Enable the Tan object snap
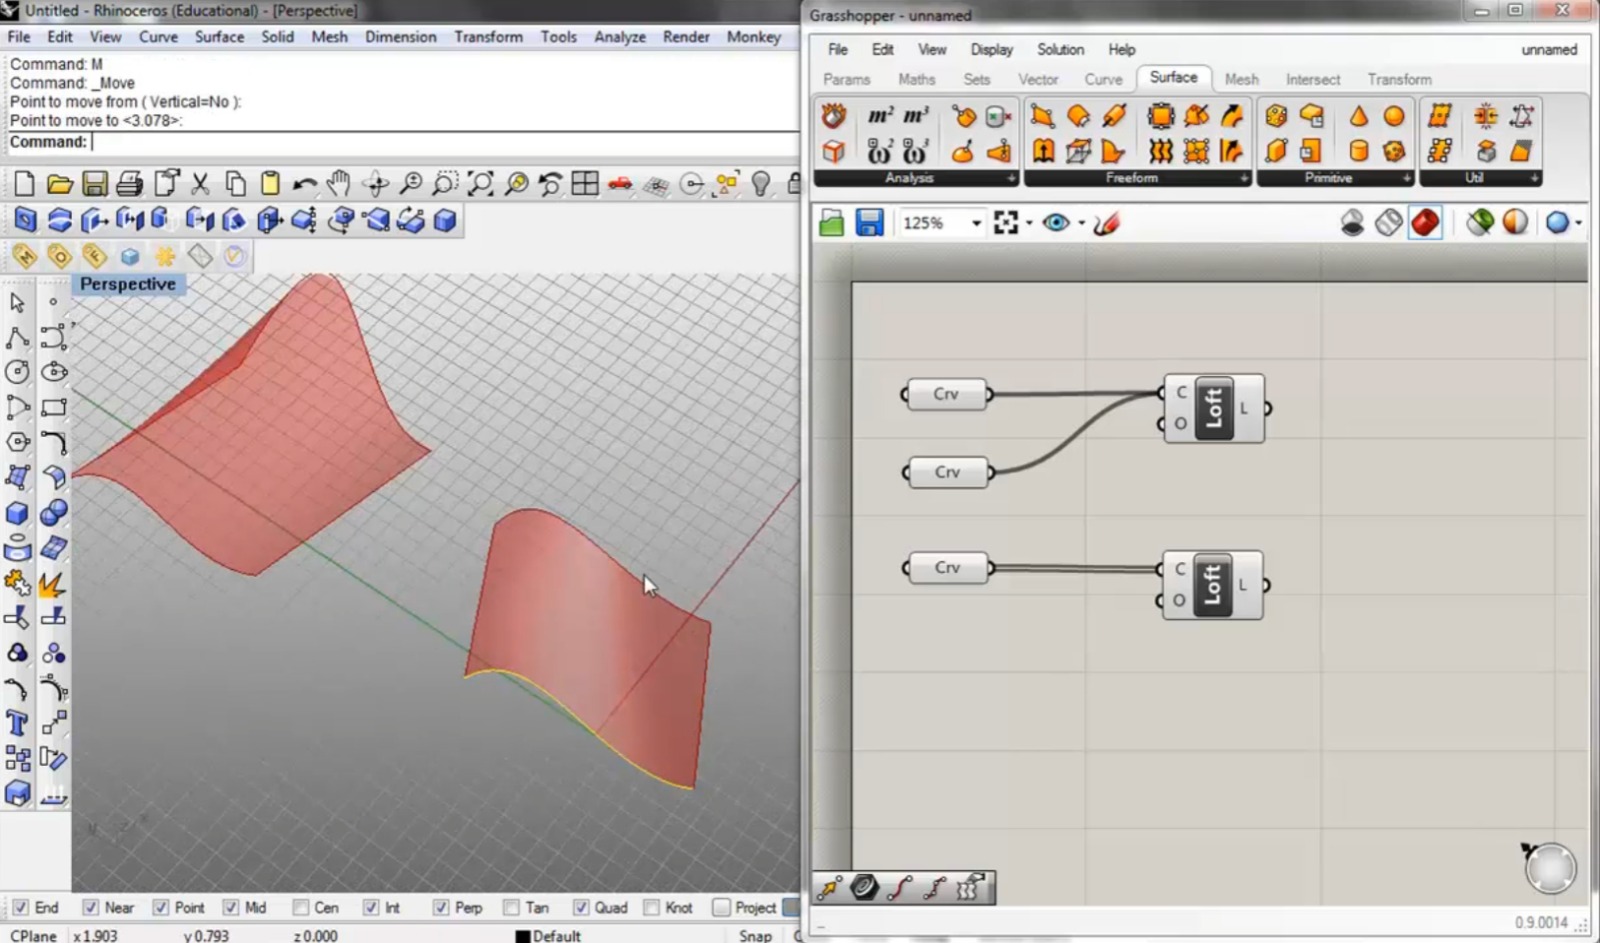The height and width of the screenshot is (943, 1600). click(513, 907)
